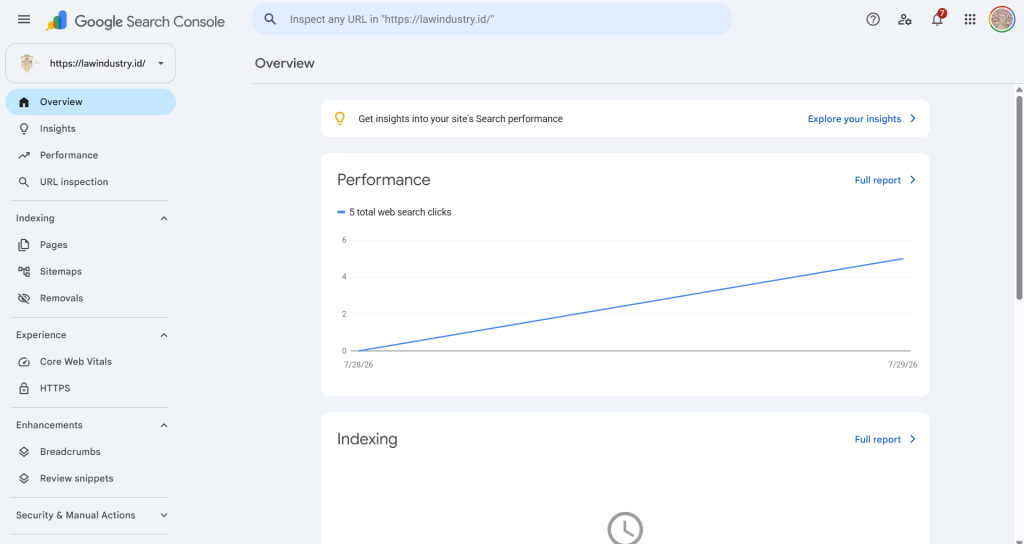The height and width of the screenshot is (544, 1024).
Task: Open Review snippets enhancement report
Action: [91, 479]
